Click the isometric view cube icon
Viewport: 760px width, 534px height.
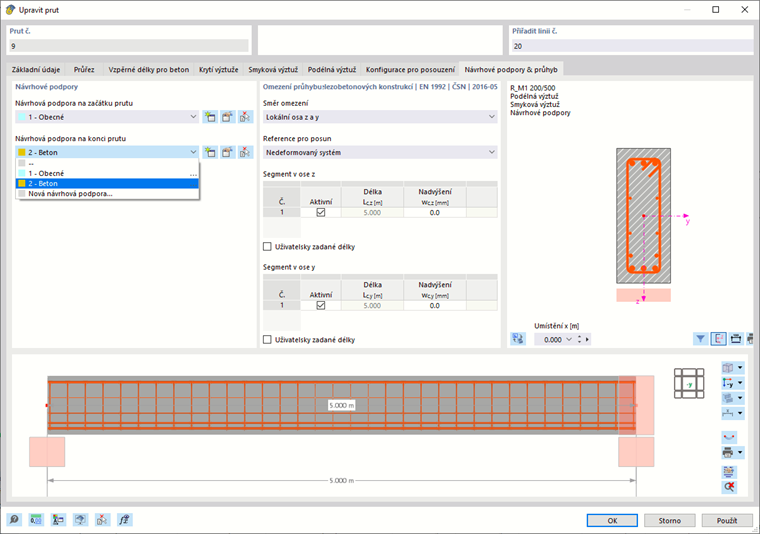728,368
